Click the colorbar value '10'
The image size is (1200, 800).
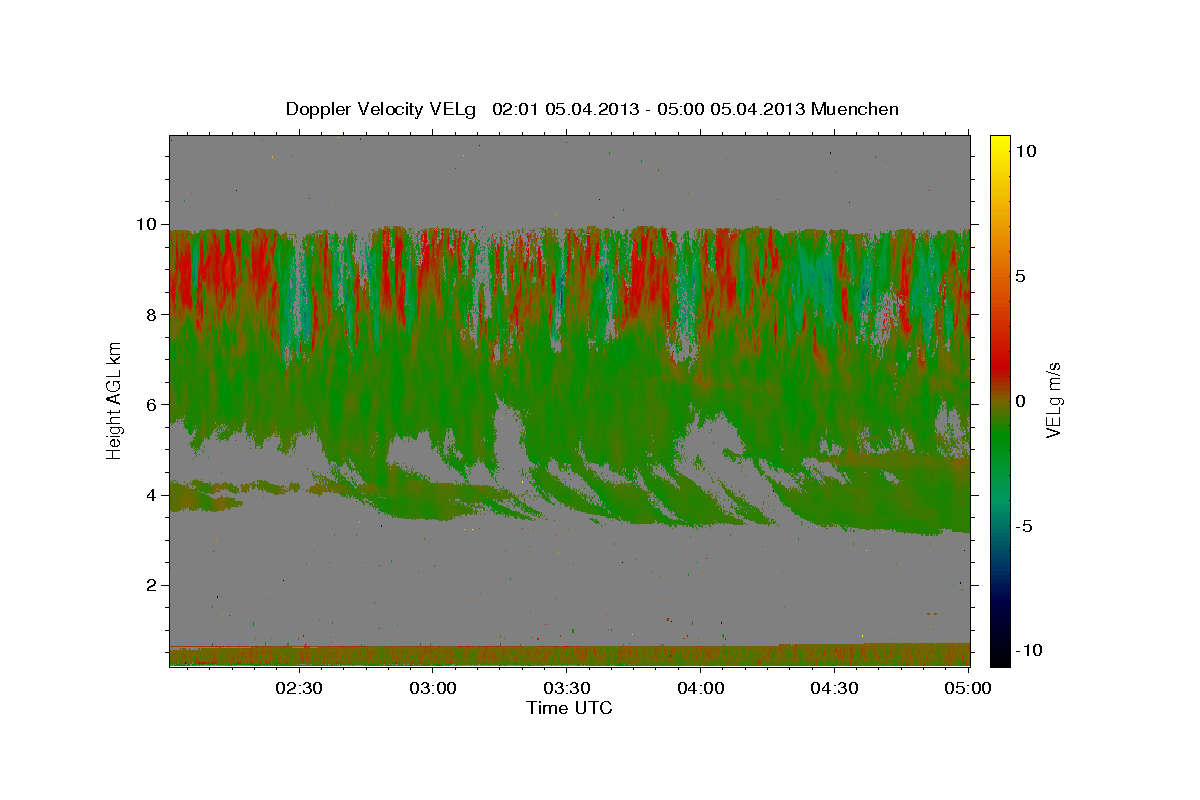point(1025,150)
